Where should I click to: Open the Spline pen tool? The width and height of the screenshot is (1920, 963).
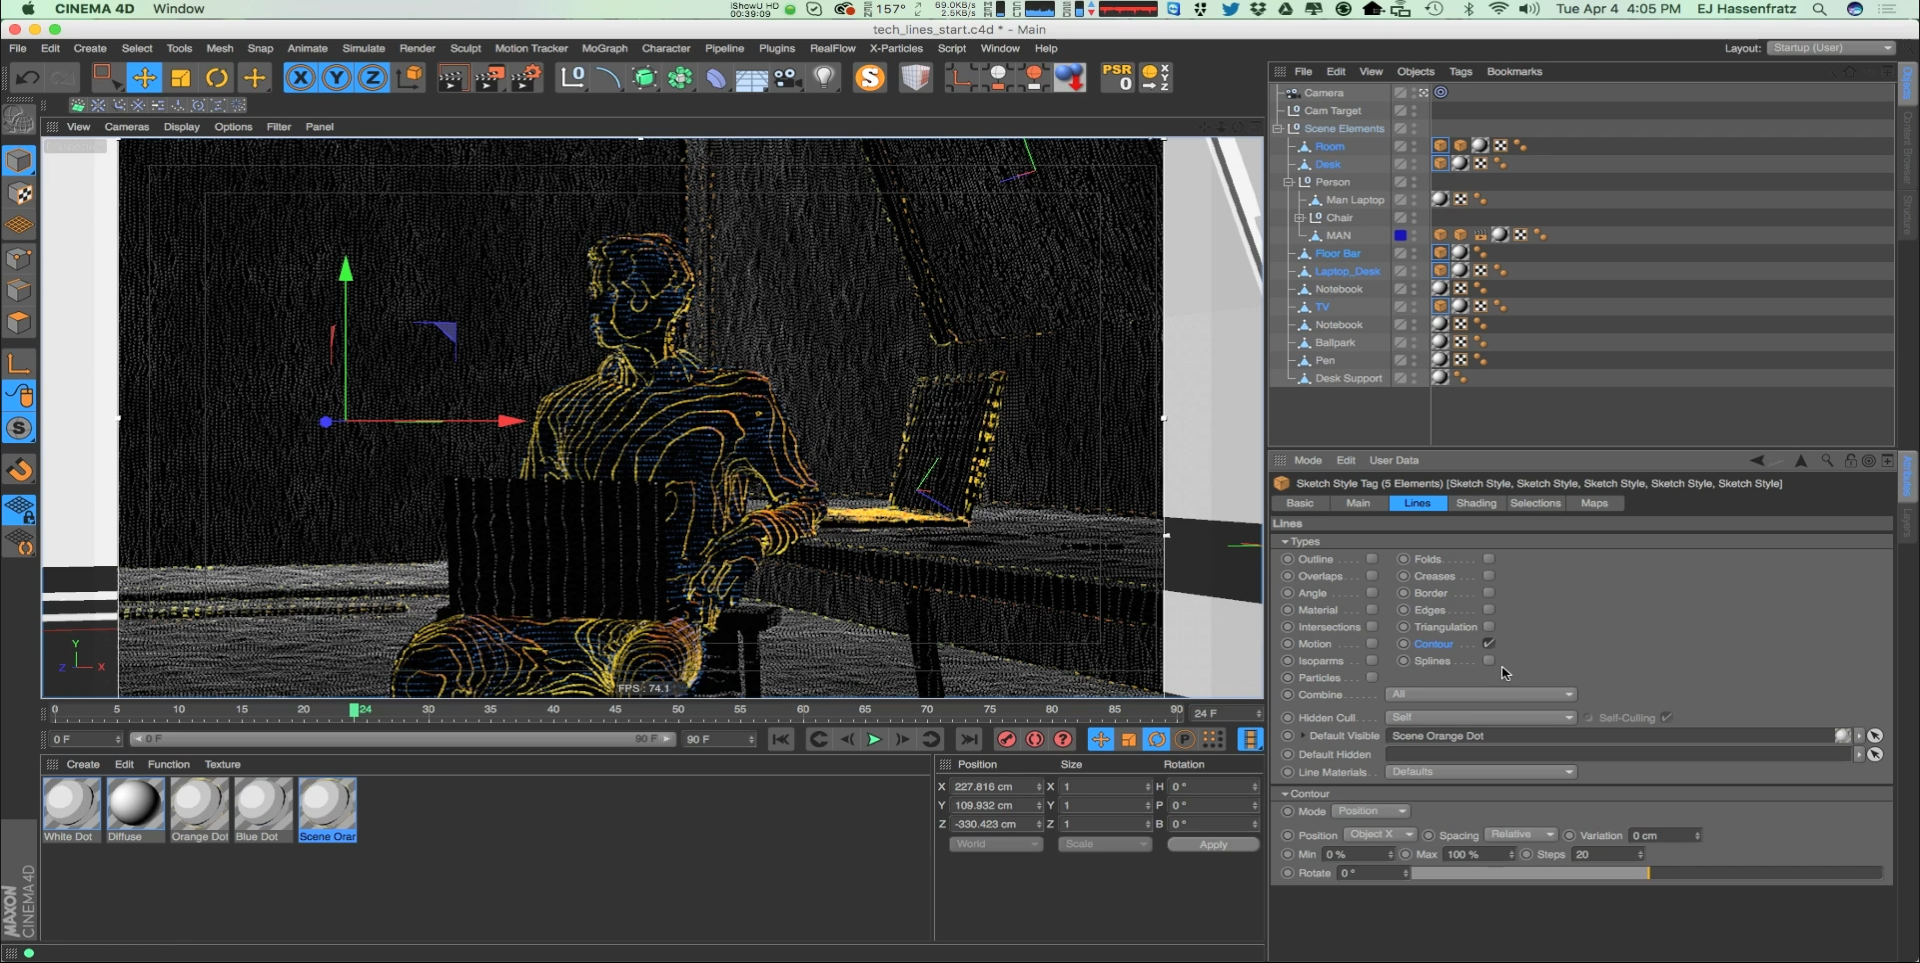coord(608,77)
